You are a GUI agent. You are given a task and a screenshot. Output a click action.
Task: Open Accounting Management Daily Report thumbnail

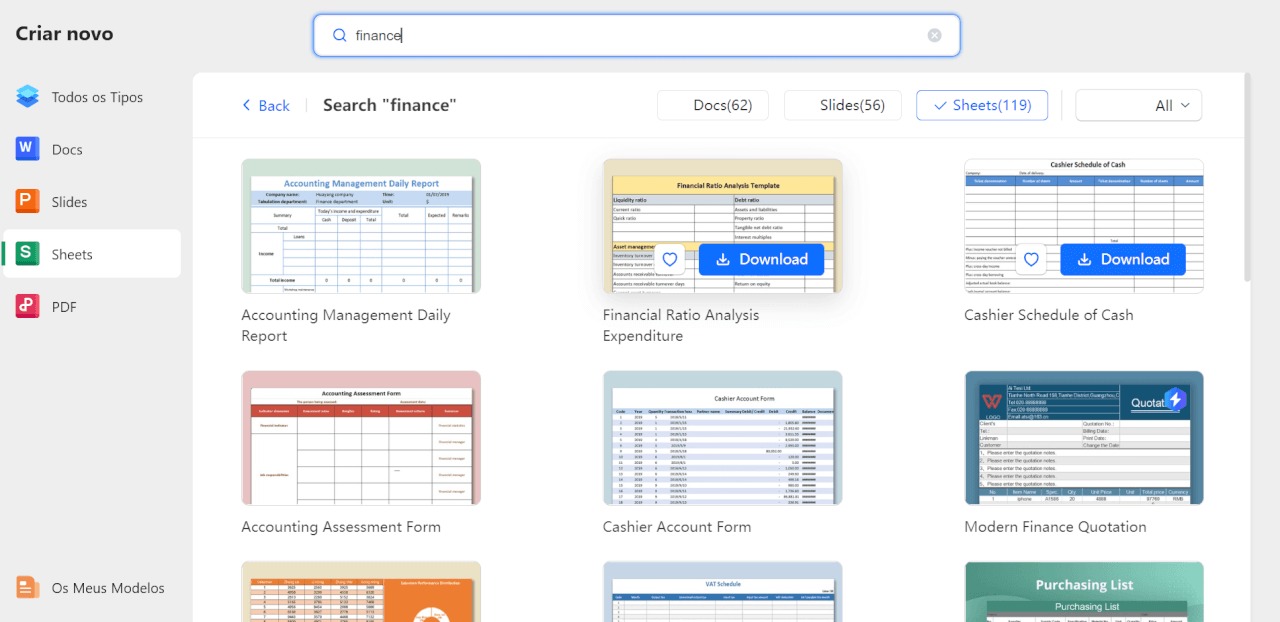[361, 226]
